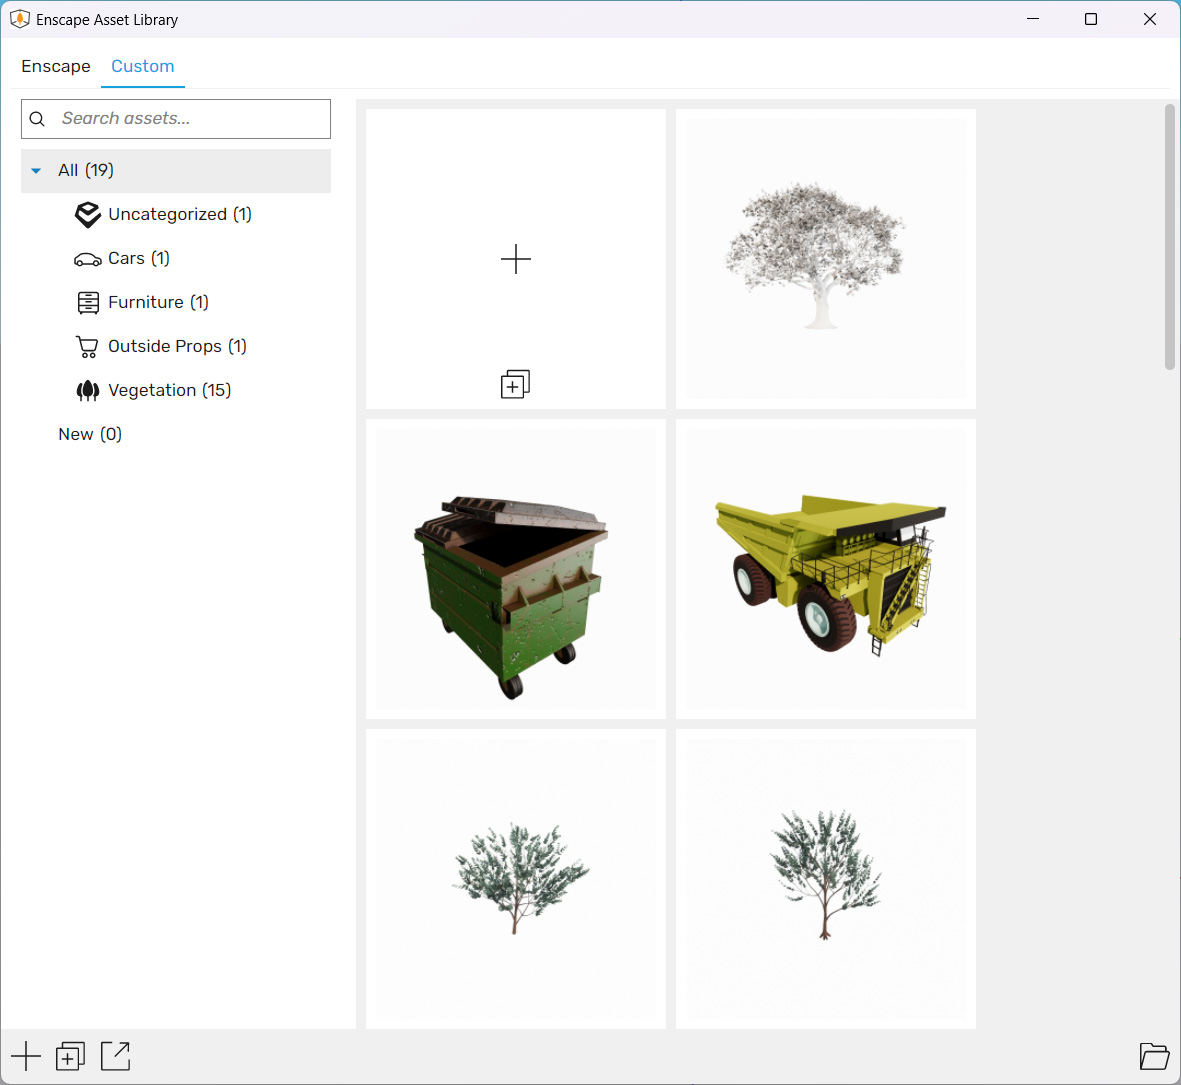Select the white tree asset thumbnail
Viewport: 1181px width, 1085px height.
point(825,259)
